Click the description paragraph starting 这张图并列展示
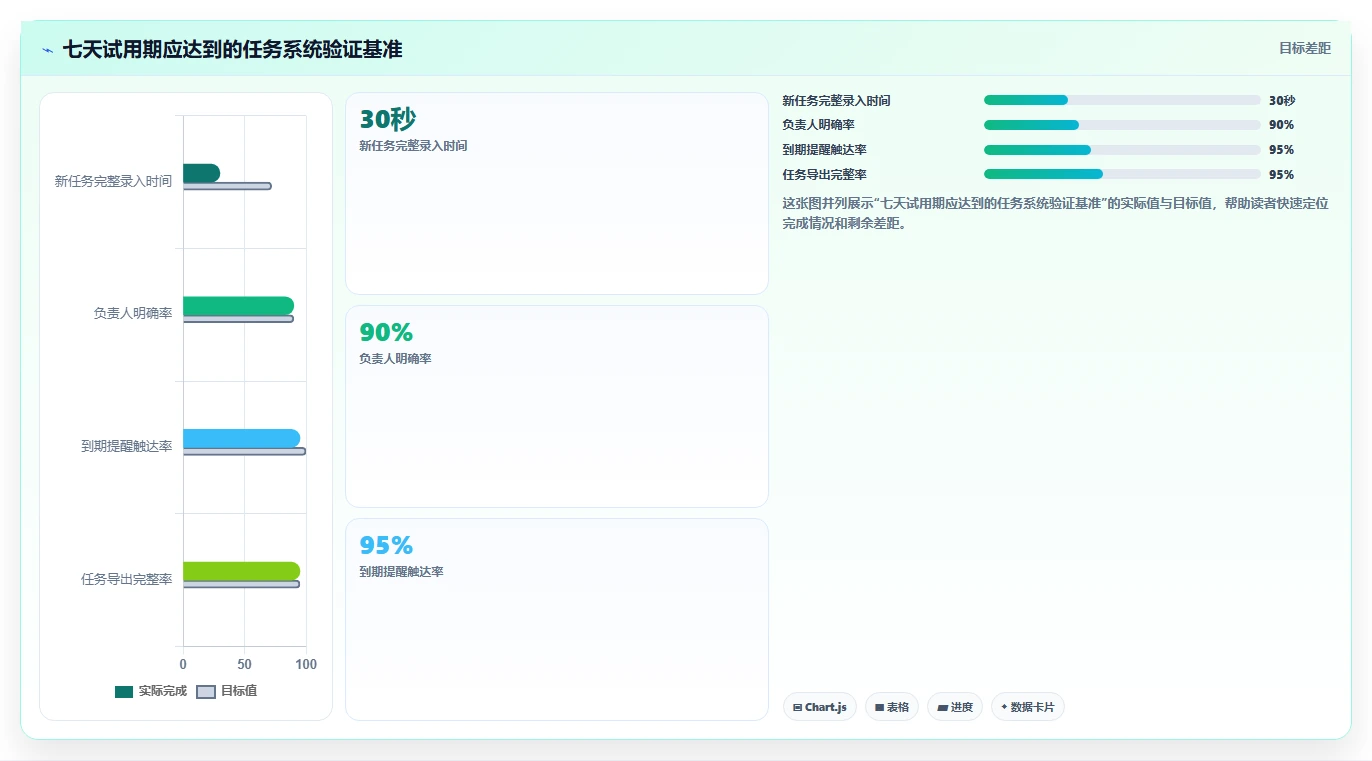The height and width of the screenshot is (761, 1372). pos(1056,213)
